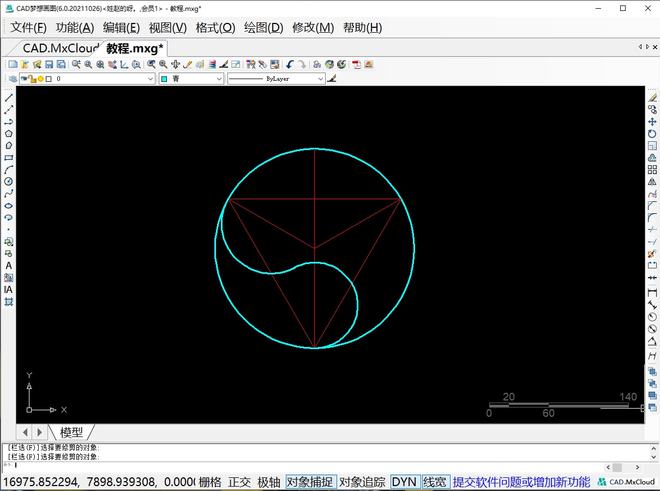Open the 文件(F) menu
This screenshot has width=660, height=491.
point(28,28)
